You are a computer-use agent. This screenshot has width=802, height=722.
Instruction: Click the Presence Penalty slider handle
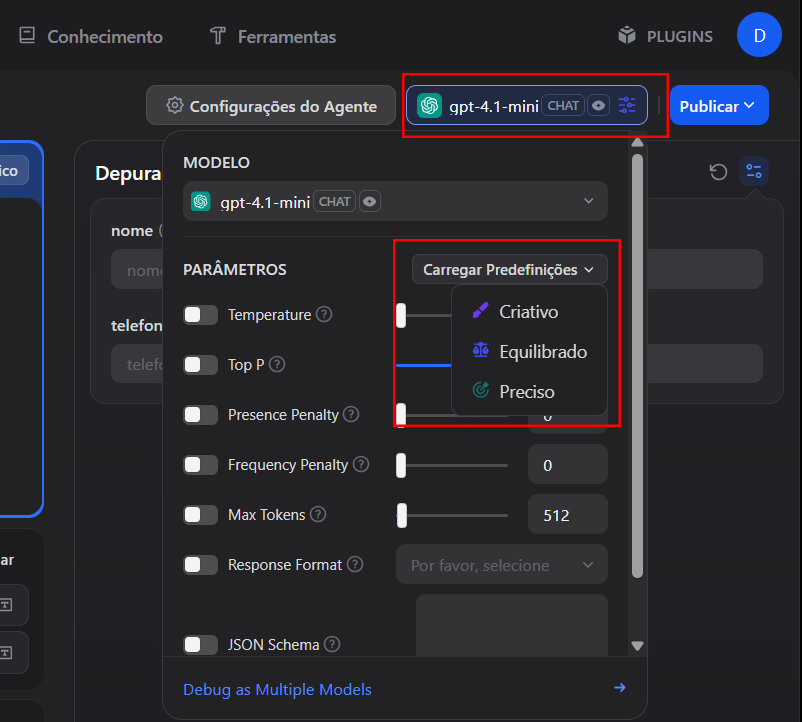pyautogui.click(x=401, y=415)
